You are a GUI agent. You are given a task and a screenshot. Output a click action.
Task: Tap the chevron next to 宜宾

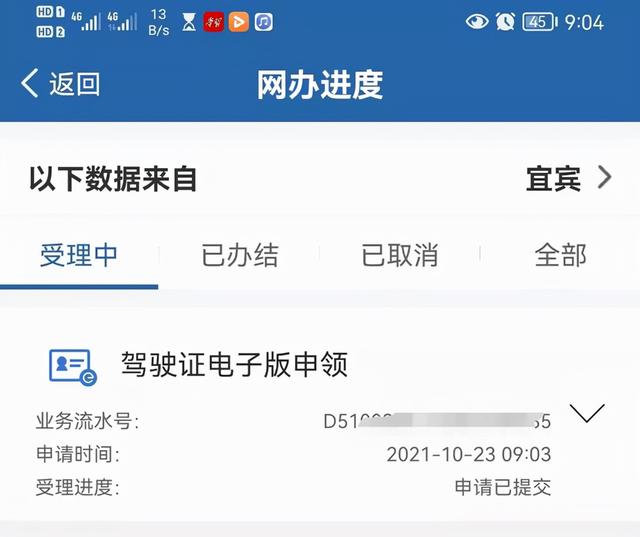coord(604,178)
